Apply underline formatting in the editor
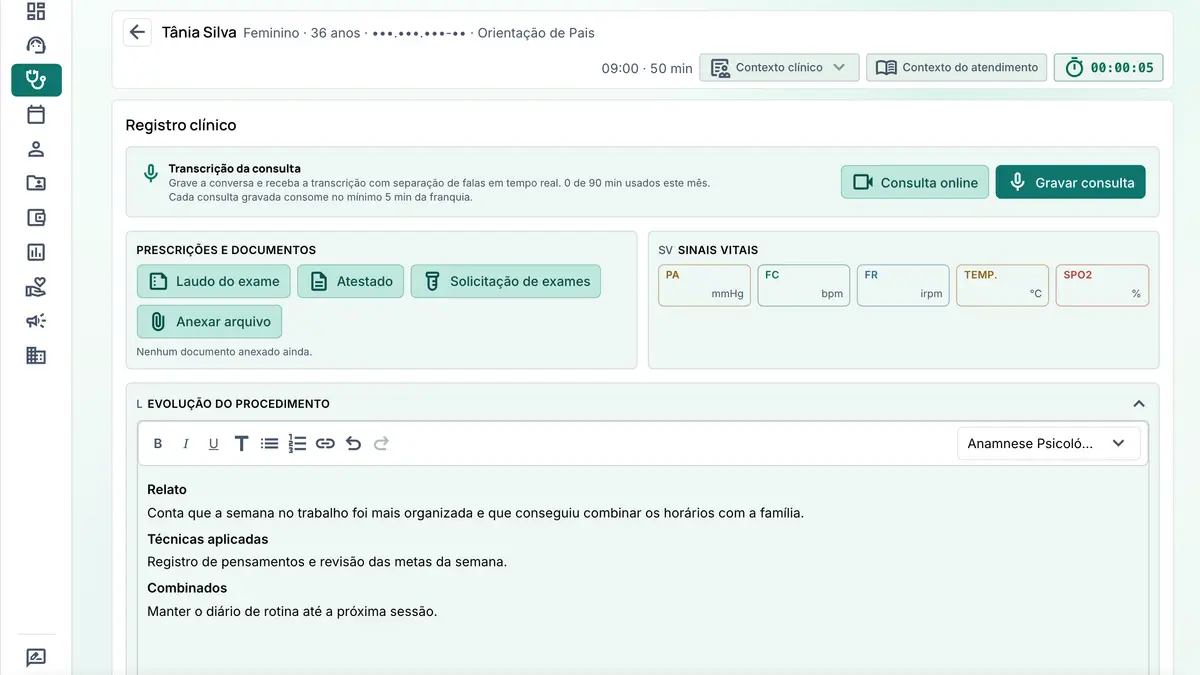The width and height of the screenshot is (1200, 675). tap(213, 443)
